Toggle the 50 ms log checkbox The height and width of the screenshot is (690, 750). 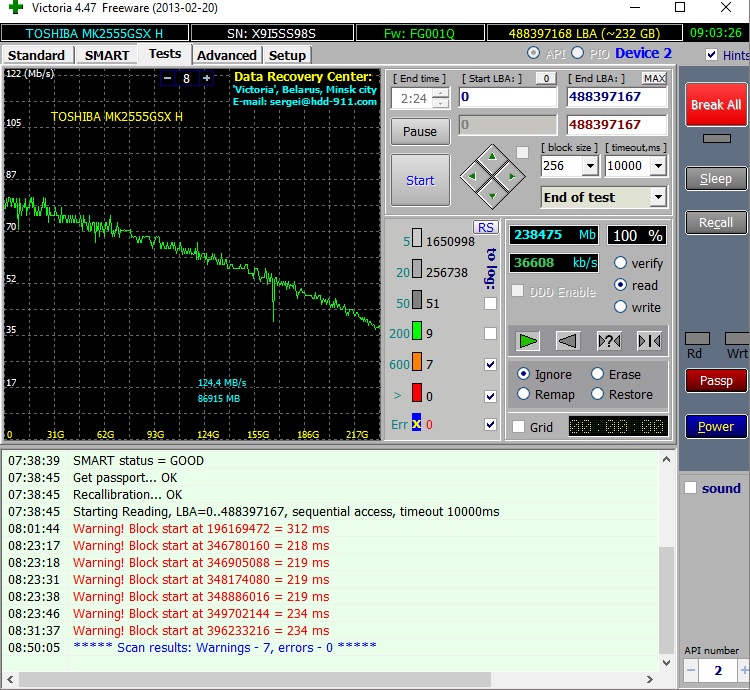(x=490, y=303)
